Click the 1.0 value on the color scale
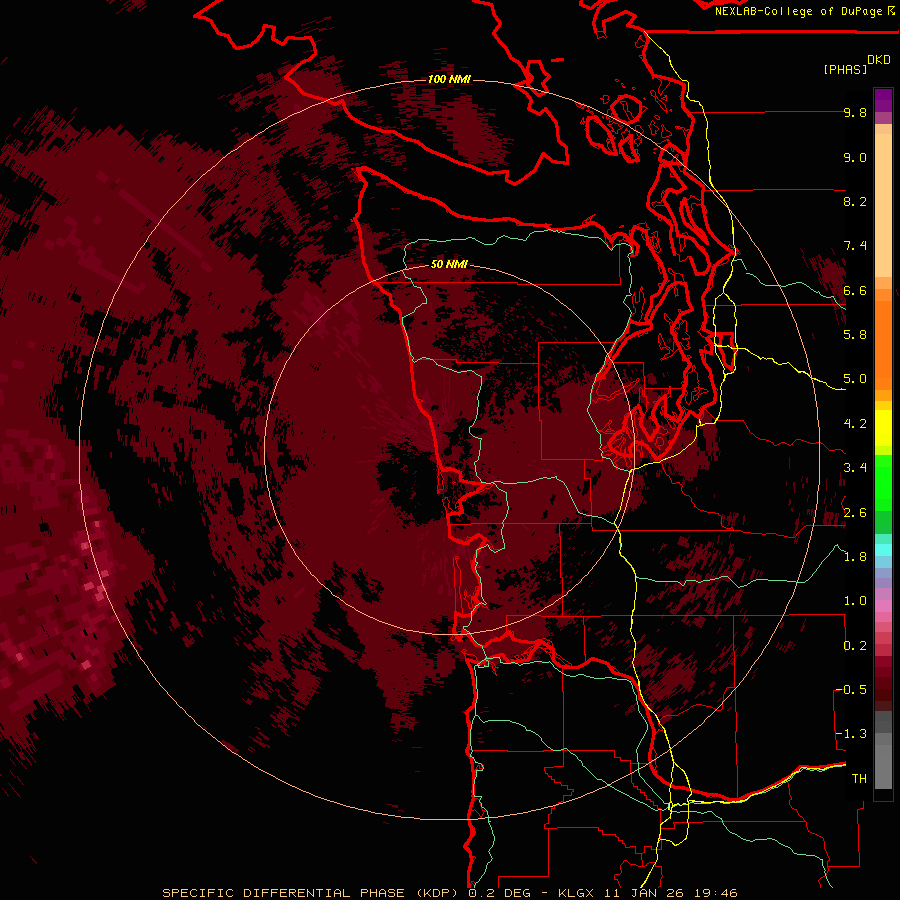 coord(855,601)
